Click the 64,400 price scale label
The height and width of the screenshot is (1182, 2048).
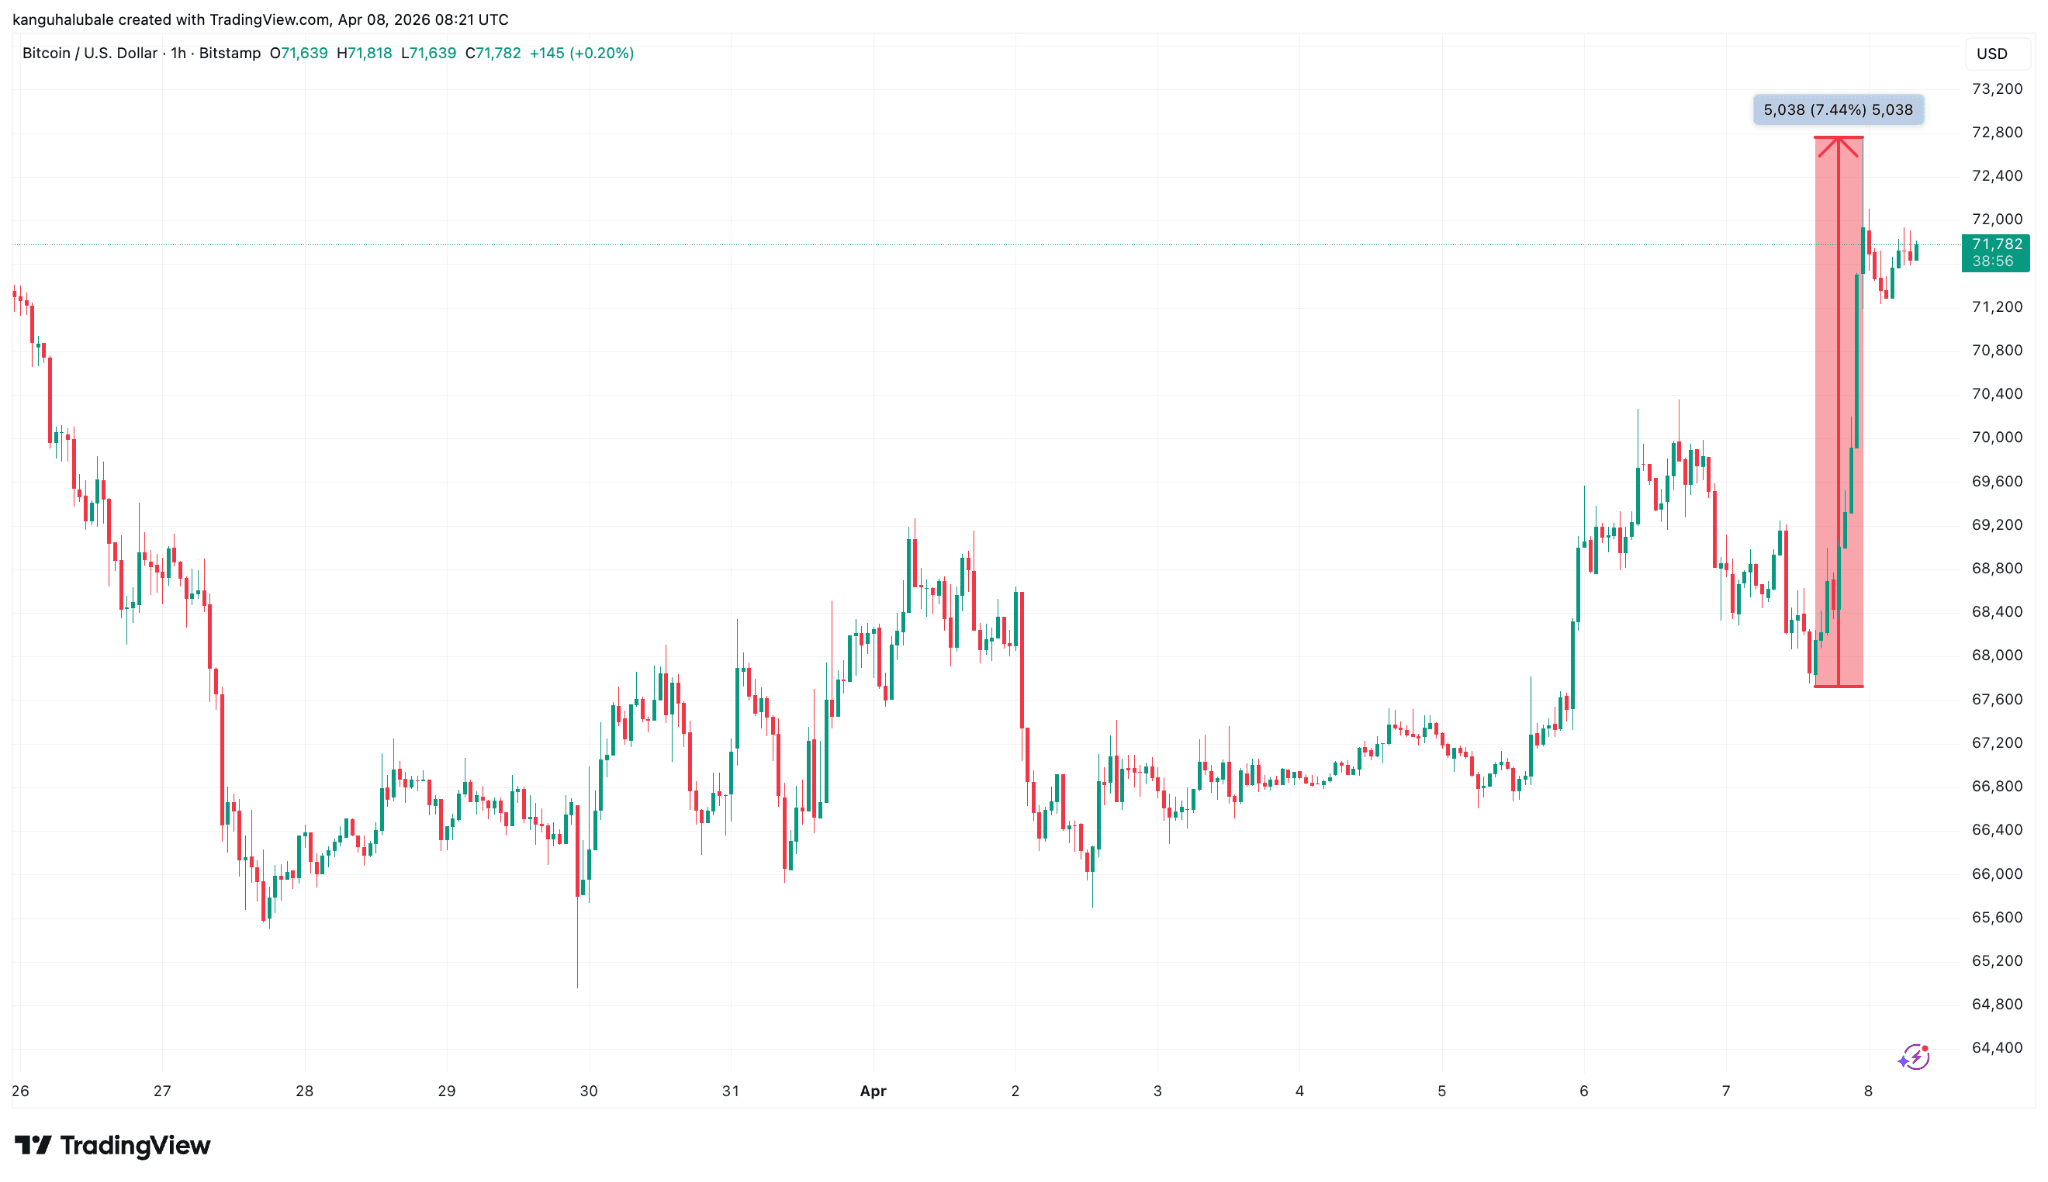point(1996,1048)
